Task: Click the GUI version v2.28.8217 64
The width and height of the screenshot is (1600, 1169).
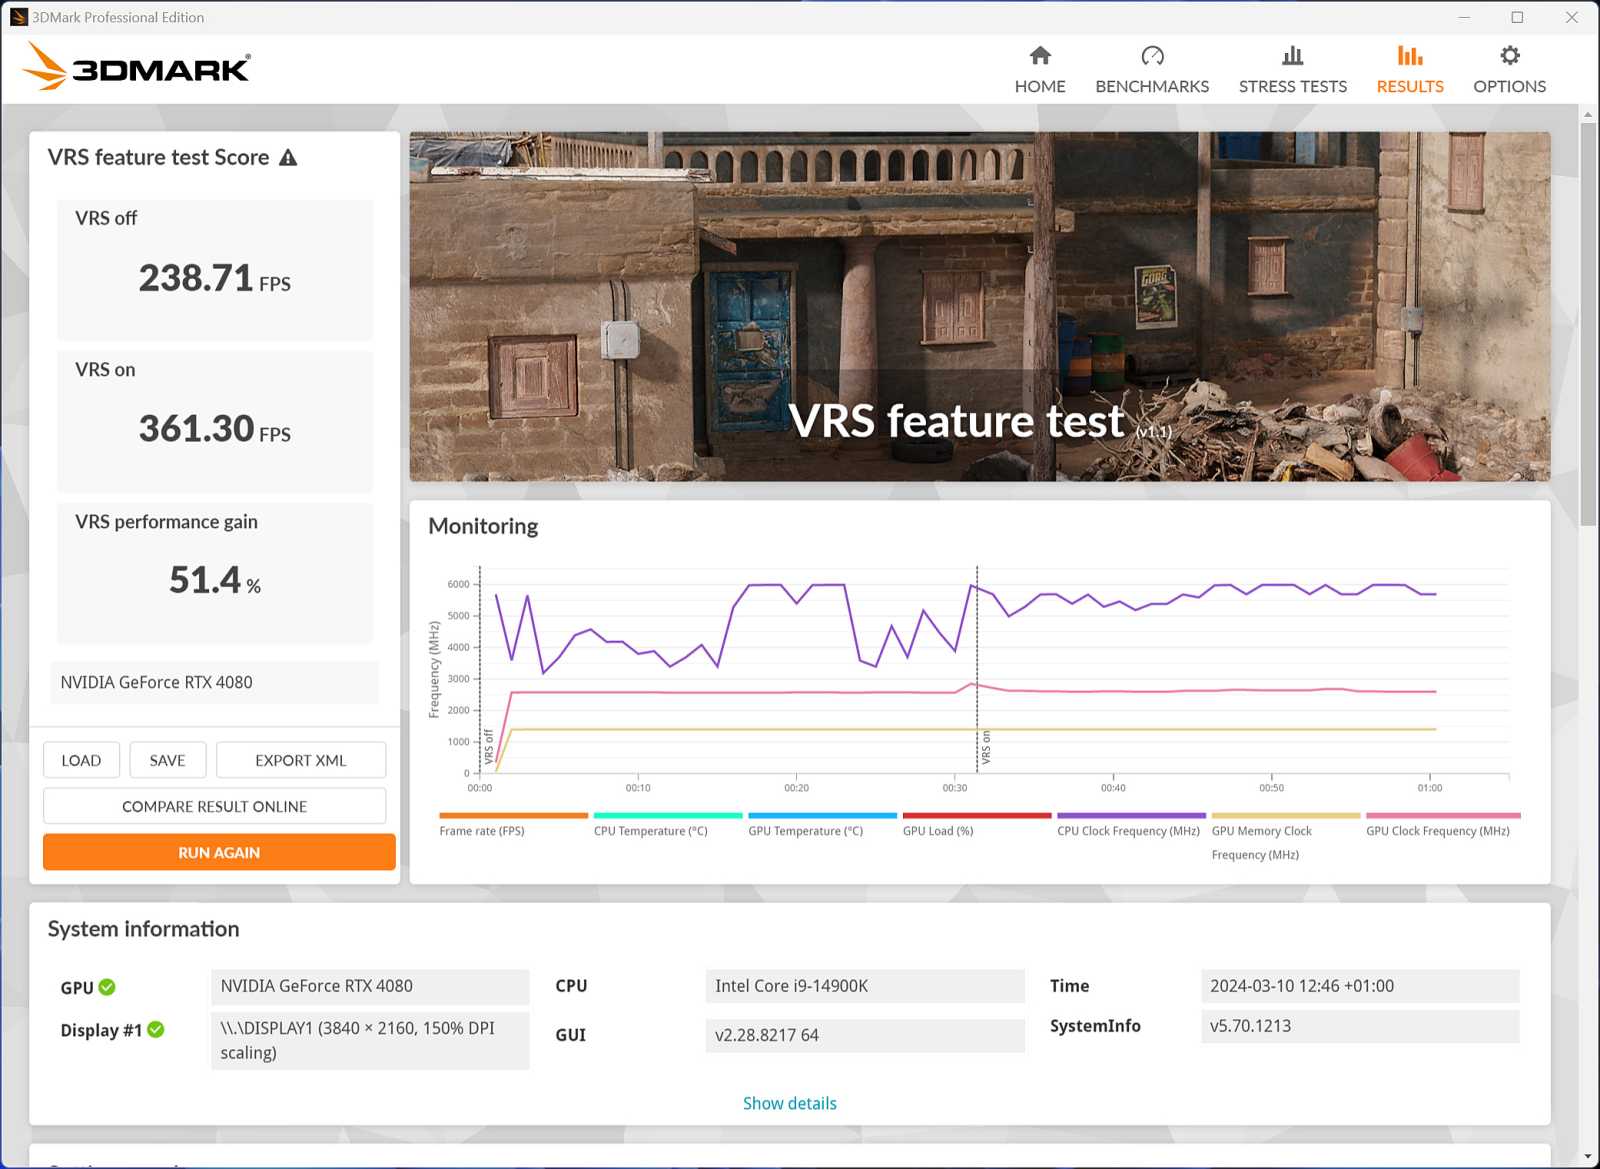Action: 865,1035
